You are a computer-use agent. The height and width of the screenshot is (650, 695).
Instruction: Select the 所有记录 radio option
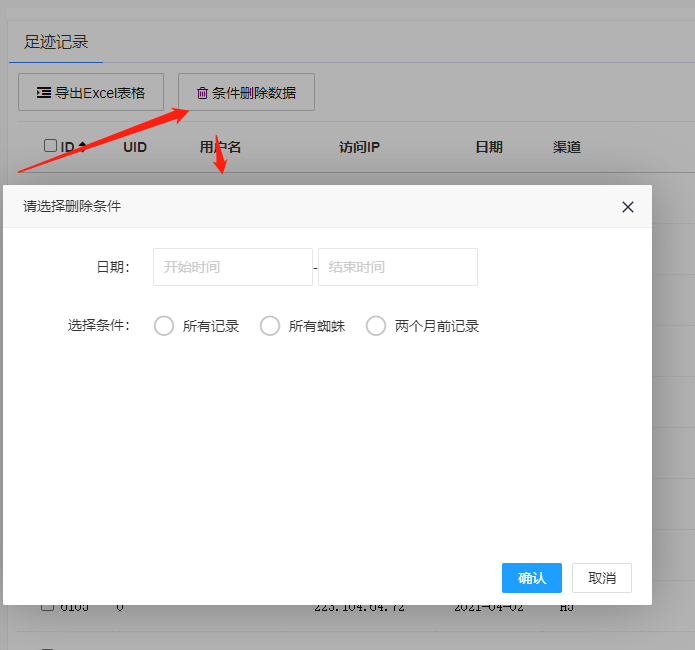coord(165,326)
